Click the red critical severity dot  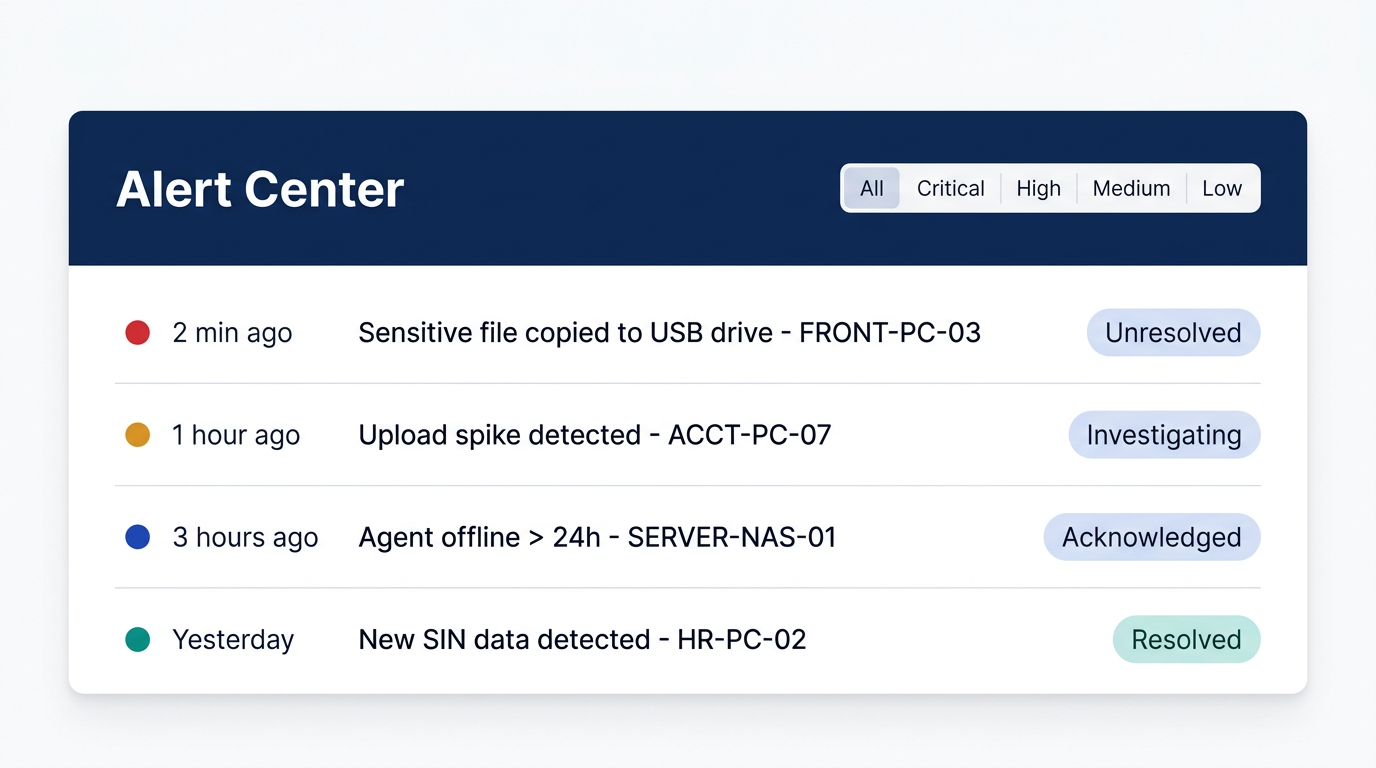(x=137, y=332)
